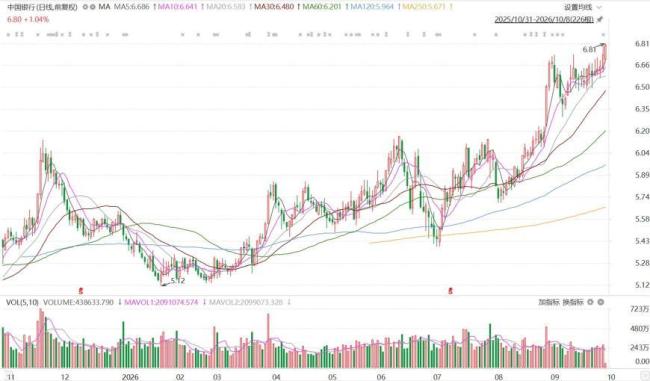The width and height of the screenshot is (650, 381).
Task: Open 设置均线 moving average settings
Action: [578, 7]
